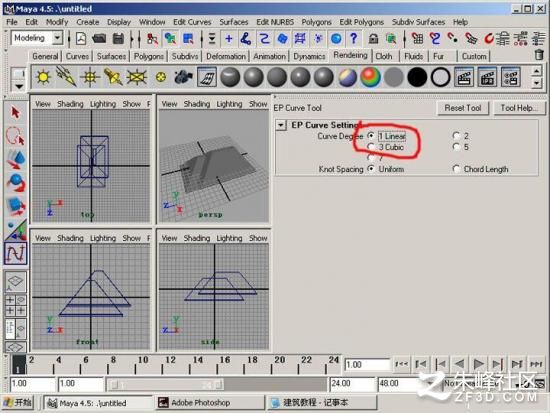550x413 pixels.
Task: Switch to the Polygons shelf tab
Action: point(148,56)
